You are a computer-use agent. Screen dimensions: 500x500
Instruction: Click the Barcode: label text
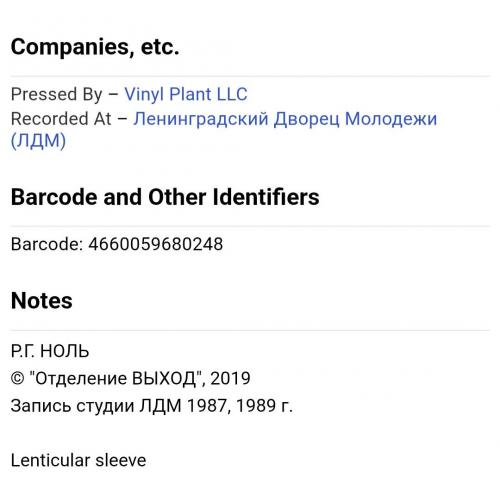pos(47,244)
